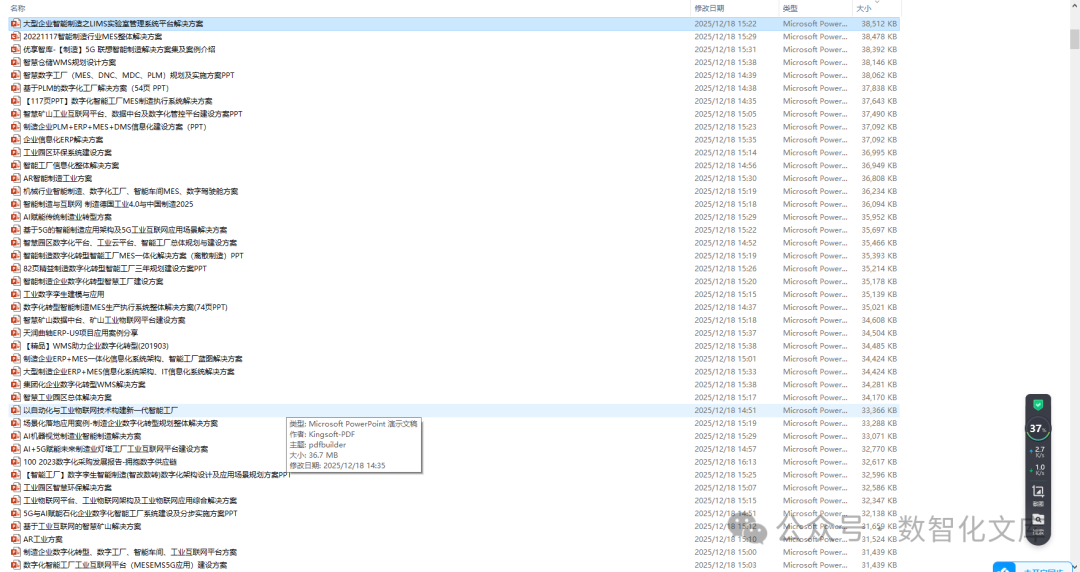The image size is (1080, 572).
Task: Click the 1.0 K/s download speed indicator
Action: [1038, 470]
